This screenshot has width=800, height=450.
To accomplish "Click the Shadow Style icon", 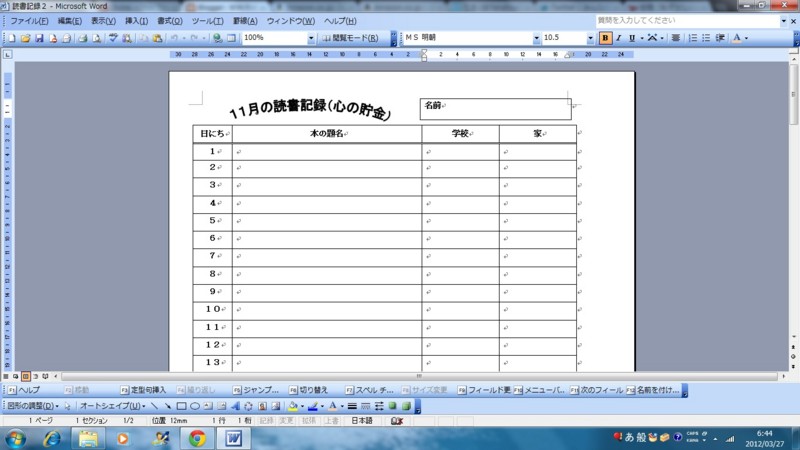I will pyautogui.click(x=392, y=406).
